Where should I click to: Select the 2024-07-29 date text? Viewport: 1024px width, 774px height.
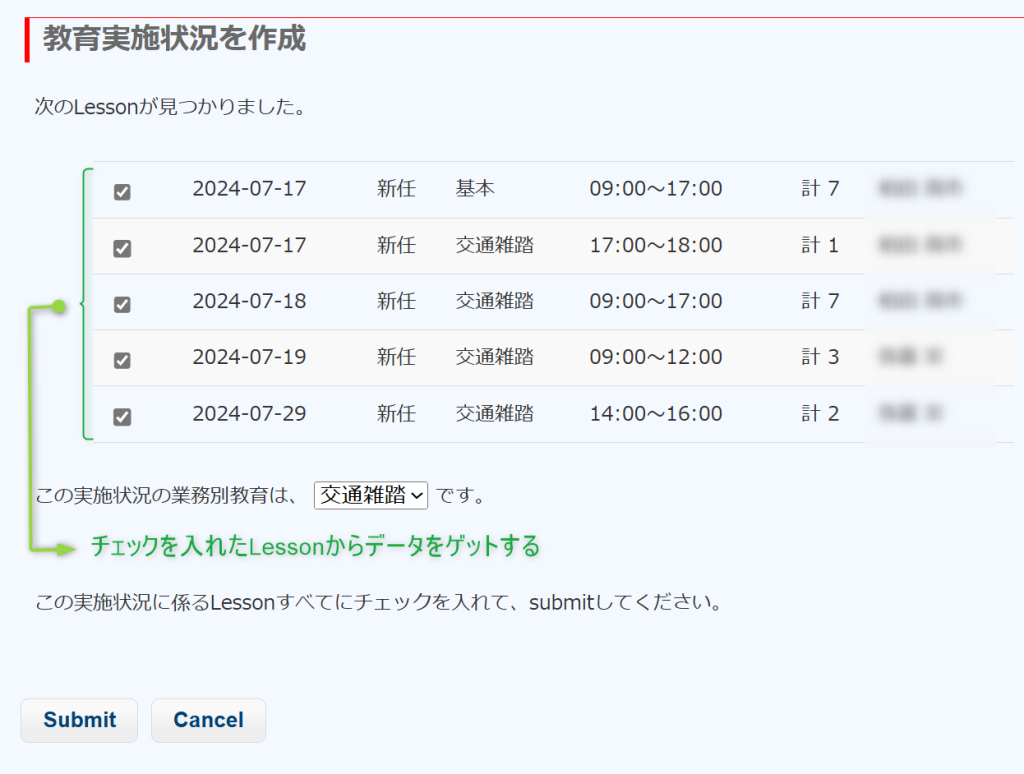(249, 413)
